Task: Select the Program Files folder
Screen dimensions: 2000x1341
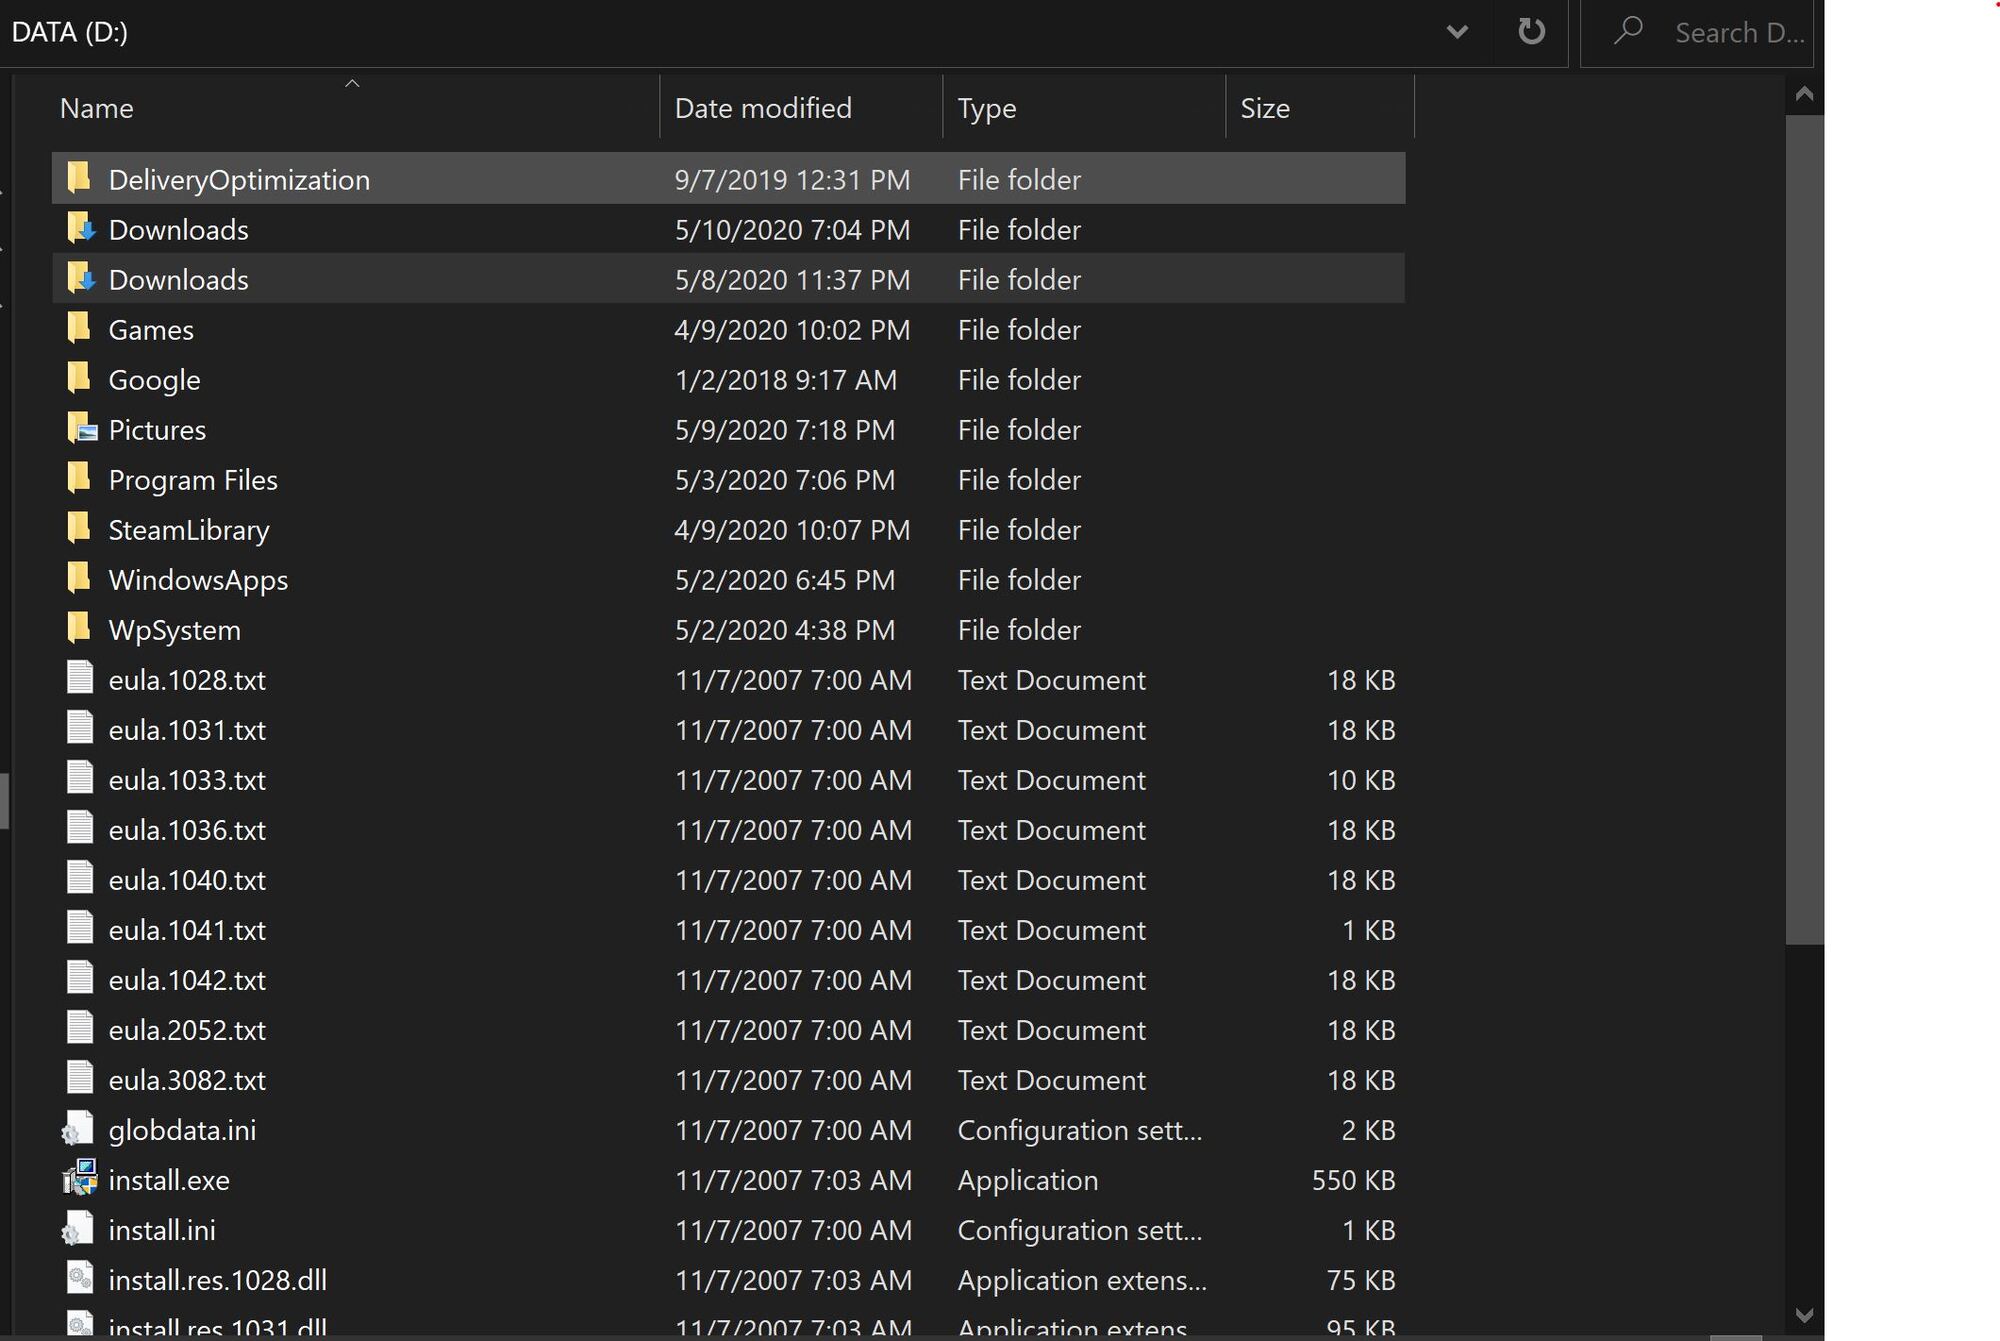Action: click(193, 480)
